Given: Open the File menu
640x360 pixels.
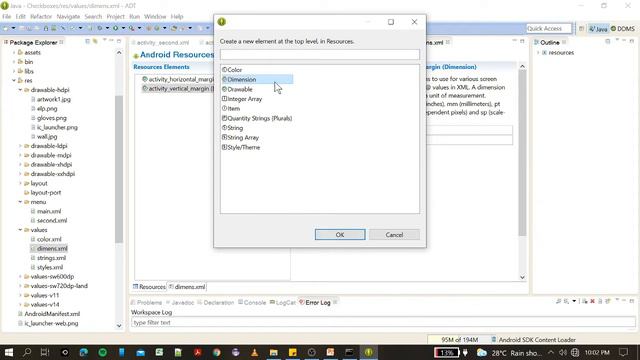Looking at the screenshot, I should 7,17.
